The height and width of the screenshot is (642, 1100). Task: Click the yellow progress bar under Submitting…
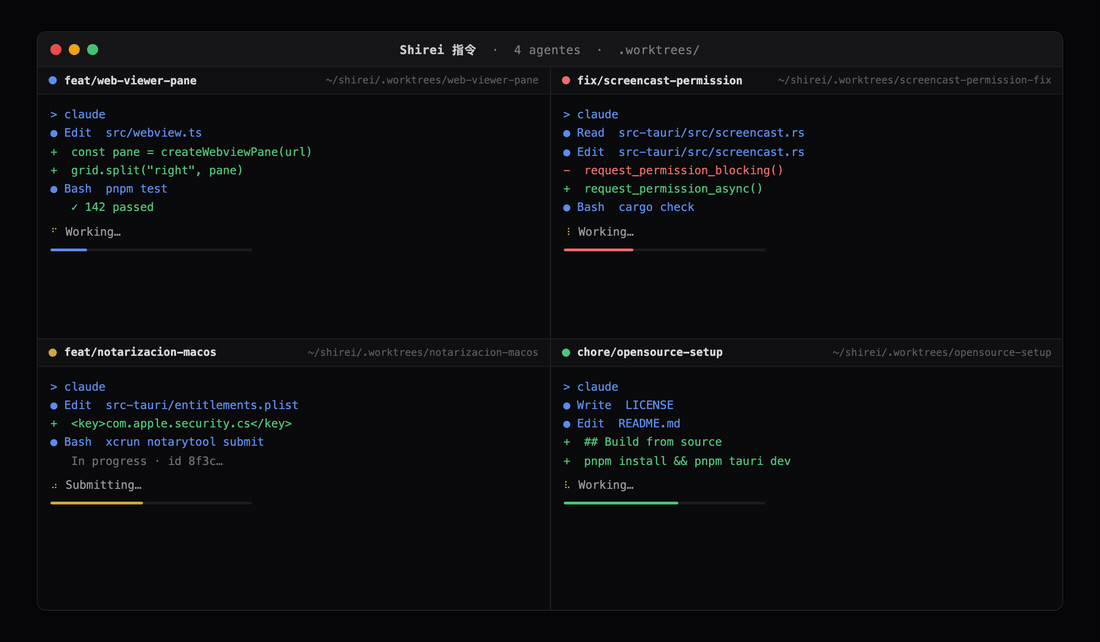click(x=97, y=503)
